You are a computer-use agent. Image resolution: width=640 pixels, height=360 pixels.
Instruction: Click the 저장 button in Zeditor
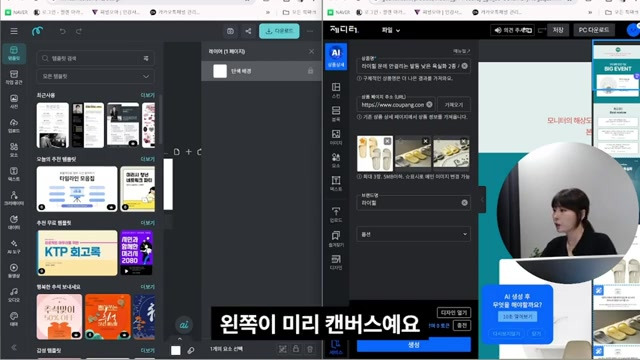(x=558, y=30)
